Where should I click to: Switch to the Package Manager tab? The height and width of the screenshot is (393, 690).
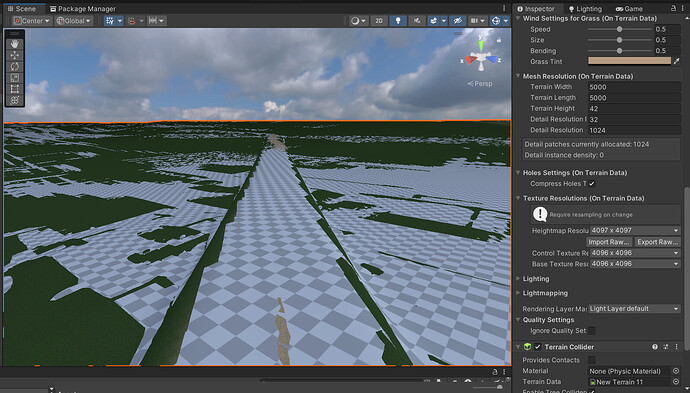click(x=82, y=8)
